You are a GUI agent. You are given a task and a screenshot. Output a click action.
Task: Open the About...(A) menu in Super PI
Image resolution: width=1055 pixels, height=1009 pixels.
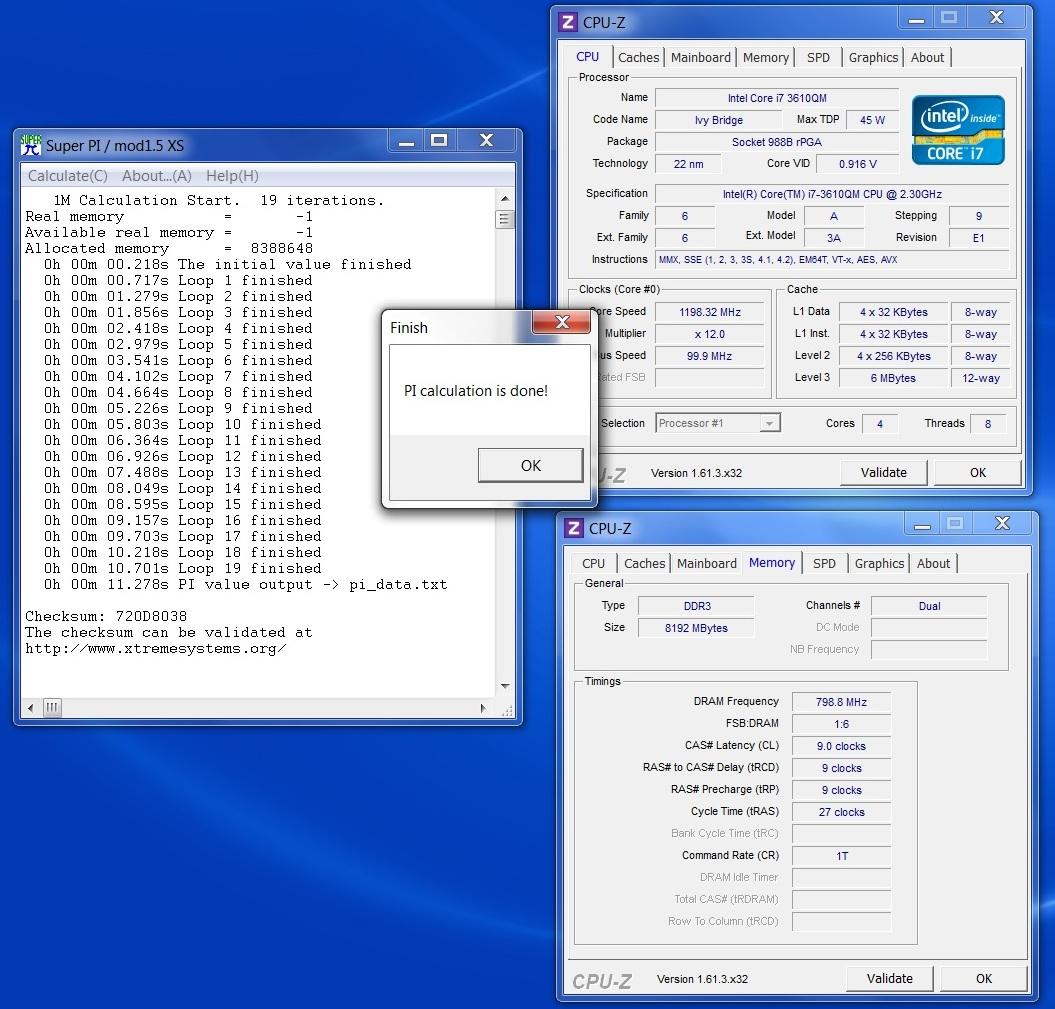[157, 176]
